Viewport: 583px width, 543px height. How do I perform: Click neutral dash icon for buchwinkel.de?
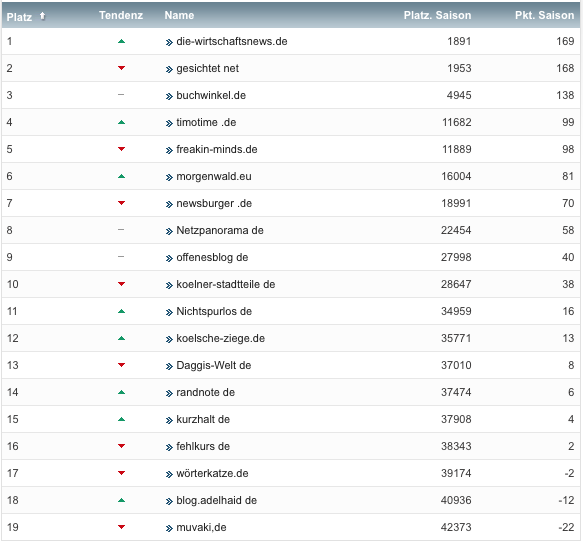point(121,95)
